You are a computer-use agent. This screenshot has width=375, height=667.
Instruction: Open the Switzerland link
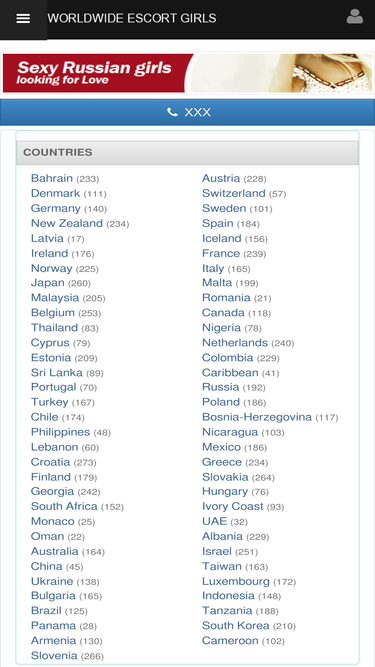[233, 194]
